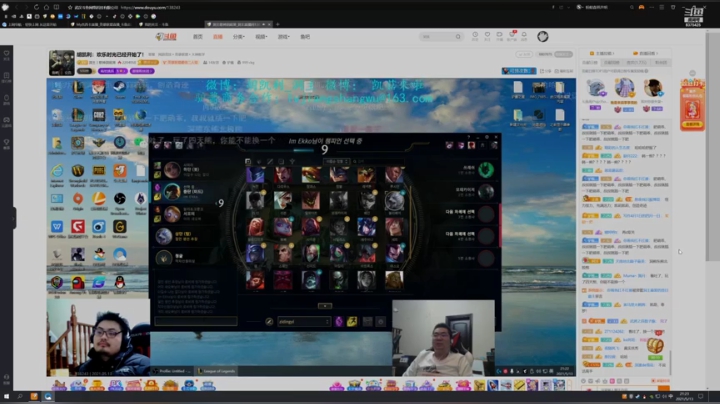Open the browser home page icon
The image size is (720, 404).
pyautogui.click(x=46, y=7)
